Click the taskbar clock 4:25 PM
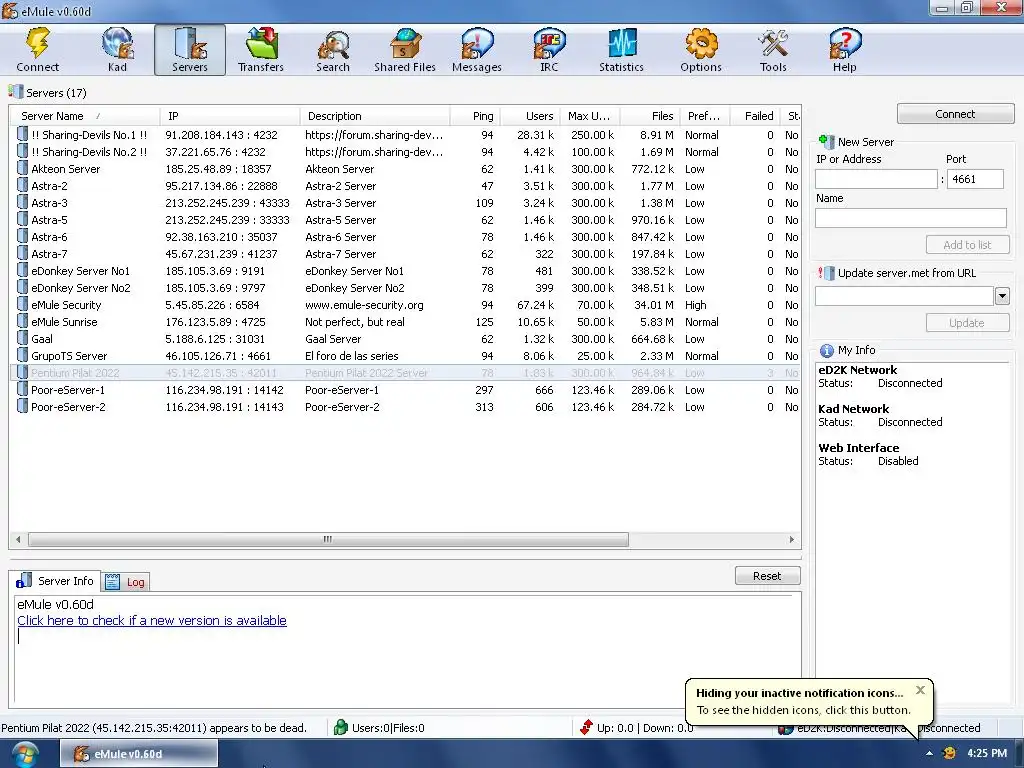Screen dimensions: 1024x768 click(x=986, y=754)
